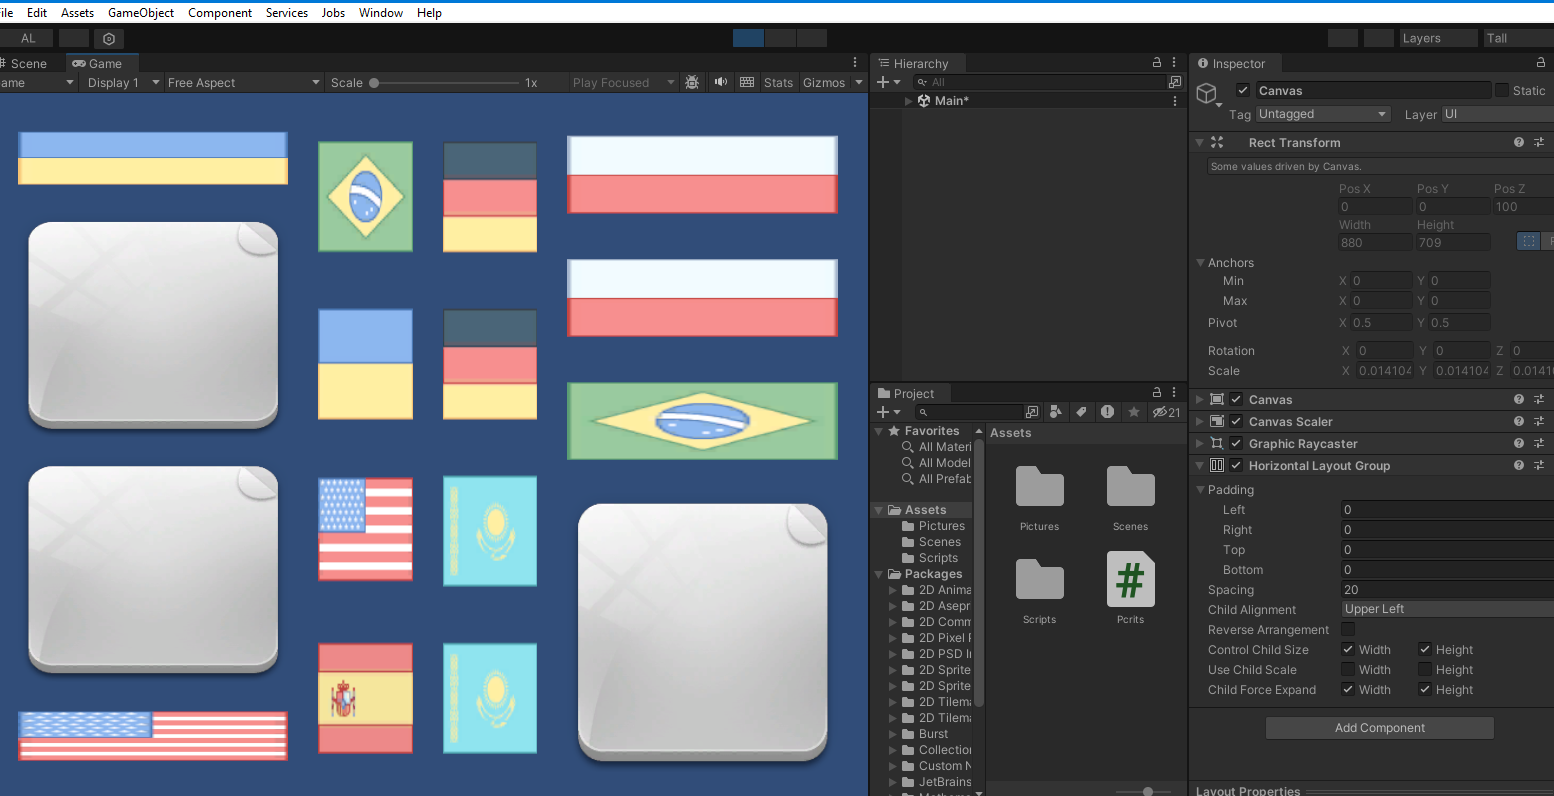Open Canvas component help icon

click(1519, 399)
